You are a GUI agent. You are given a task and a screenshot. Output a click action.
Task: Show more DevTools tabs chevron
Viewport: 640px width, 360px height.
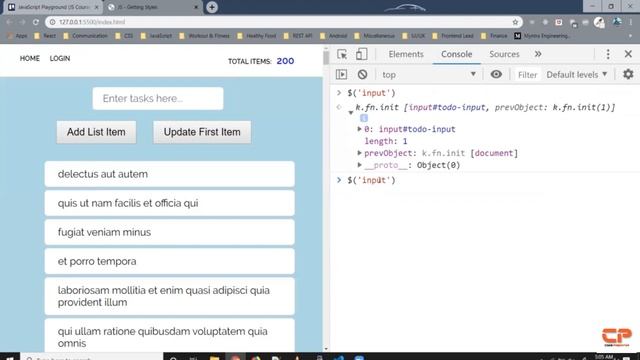pyautogui.click(x=538, y=54)
